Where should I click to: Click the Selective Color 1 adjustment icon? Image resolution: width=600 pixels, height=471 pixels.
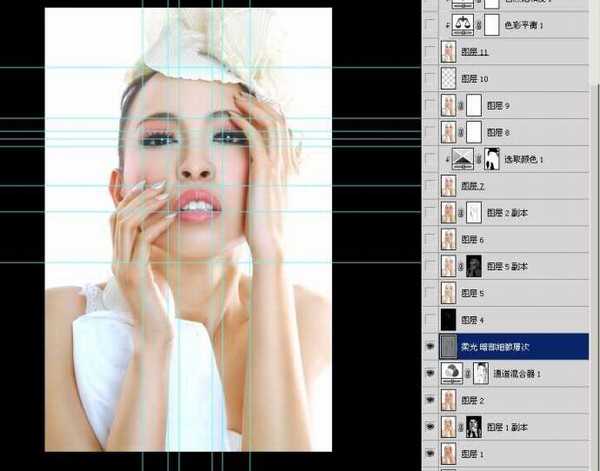463,158
